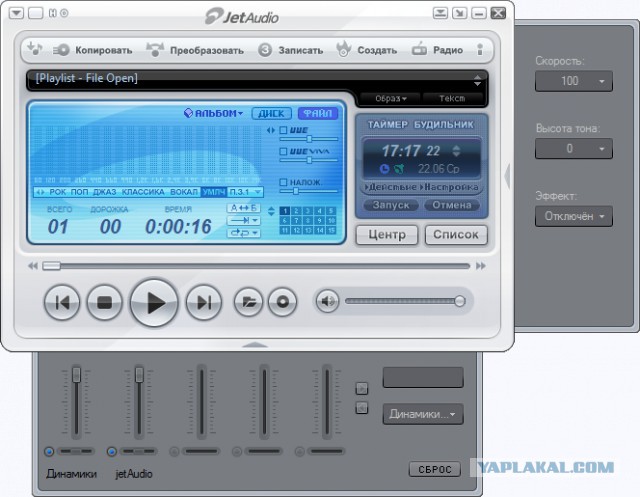The image size is (640, 497).
Task: Start playback with the large Play button
Action: [x=154, y=303]
